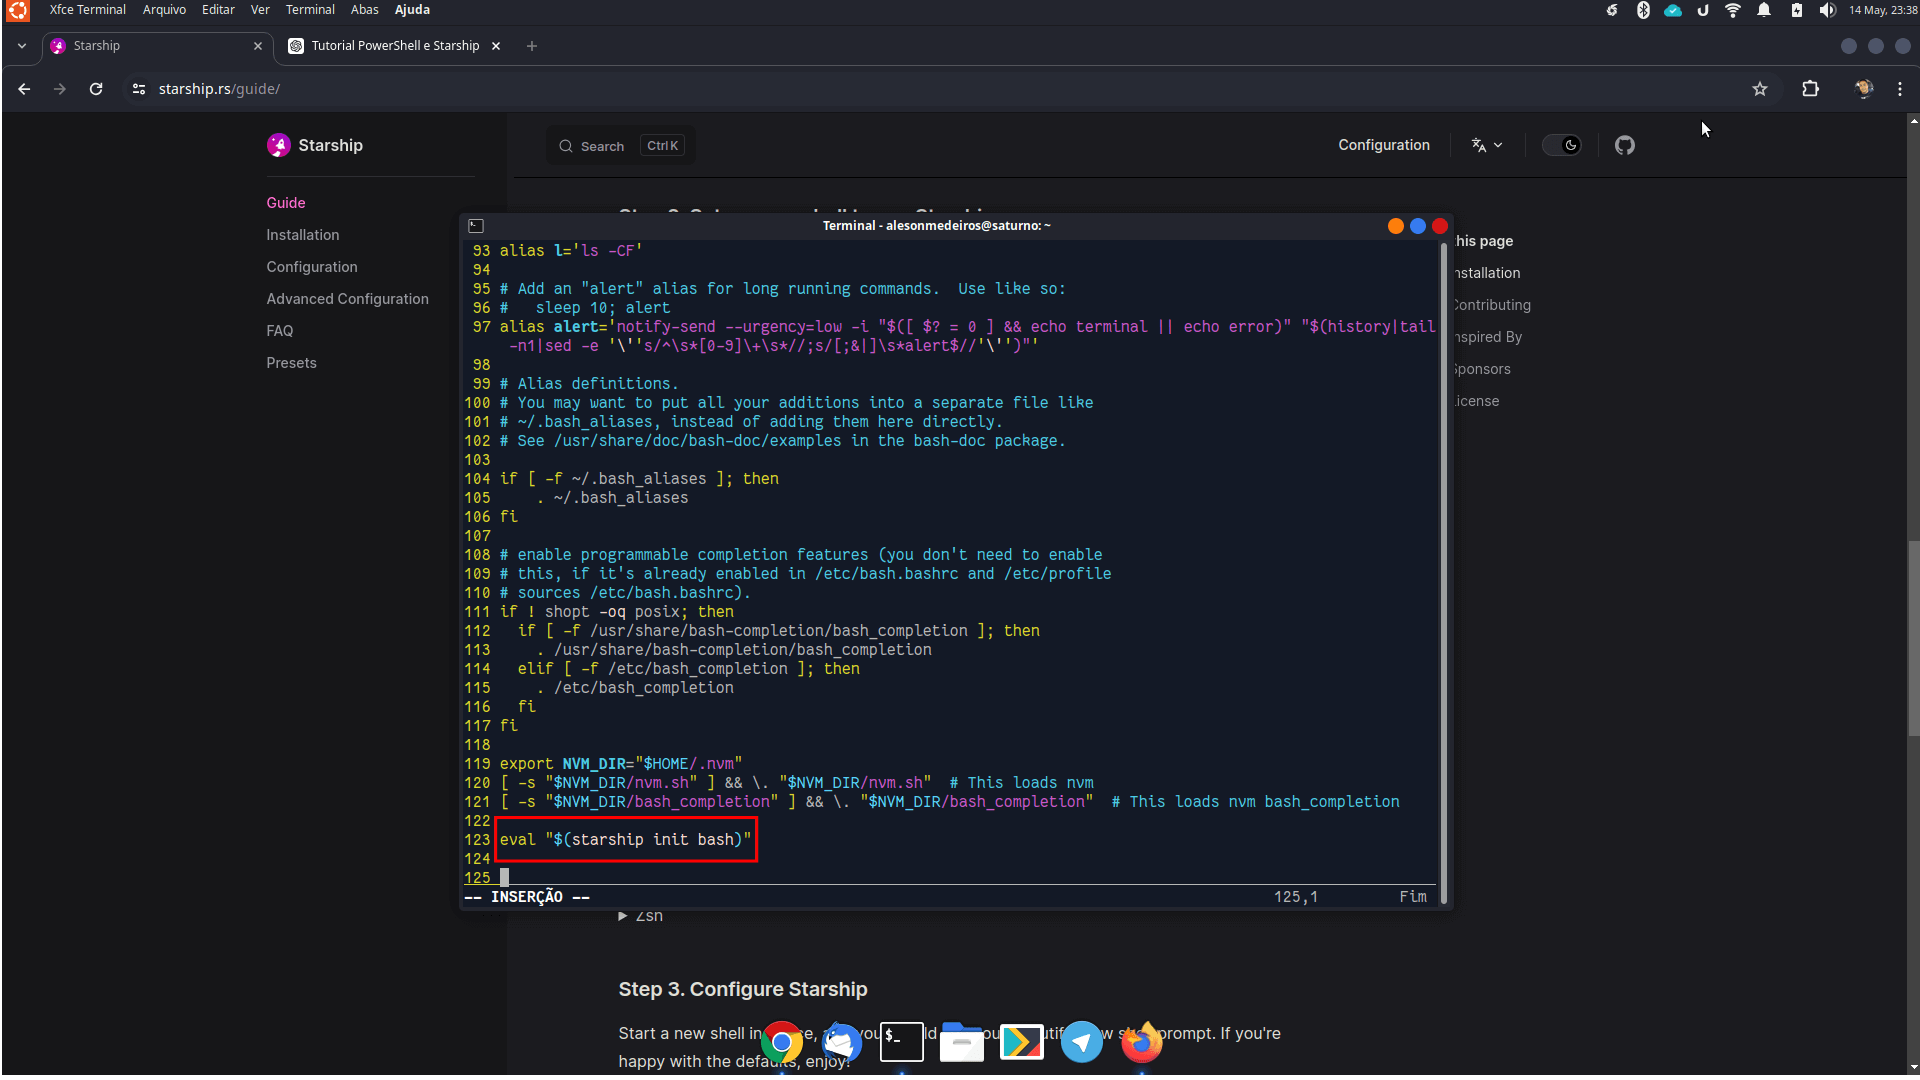Open a new browser tab with plus
This screenshot has width=1920, height=1080.
click(x=532, y=46)
